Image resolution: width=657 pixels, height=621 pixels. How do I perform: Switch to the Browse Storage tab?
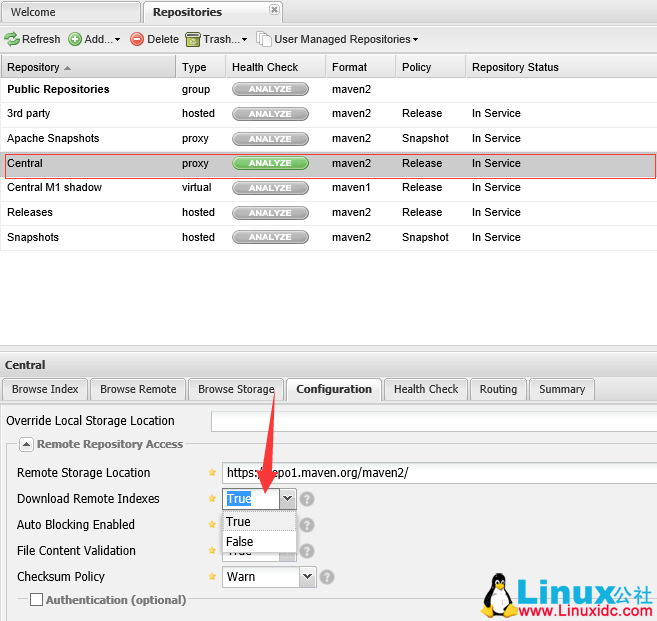[235, 389]
